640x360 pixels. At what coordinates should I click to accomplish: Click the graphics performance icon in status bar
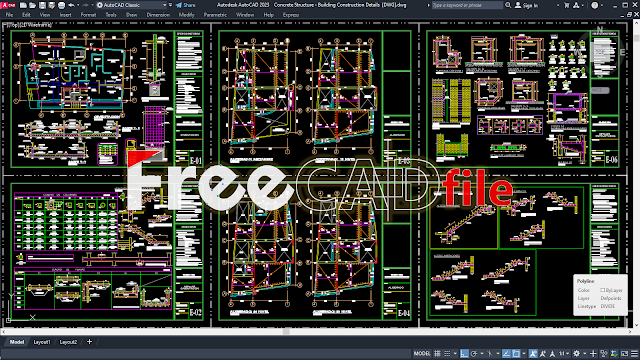coord(614,354)
